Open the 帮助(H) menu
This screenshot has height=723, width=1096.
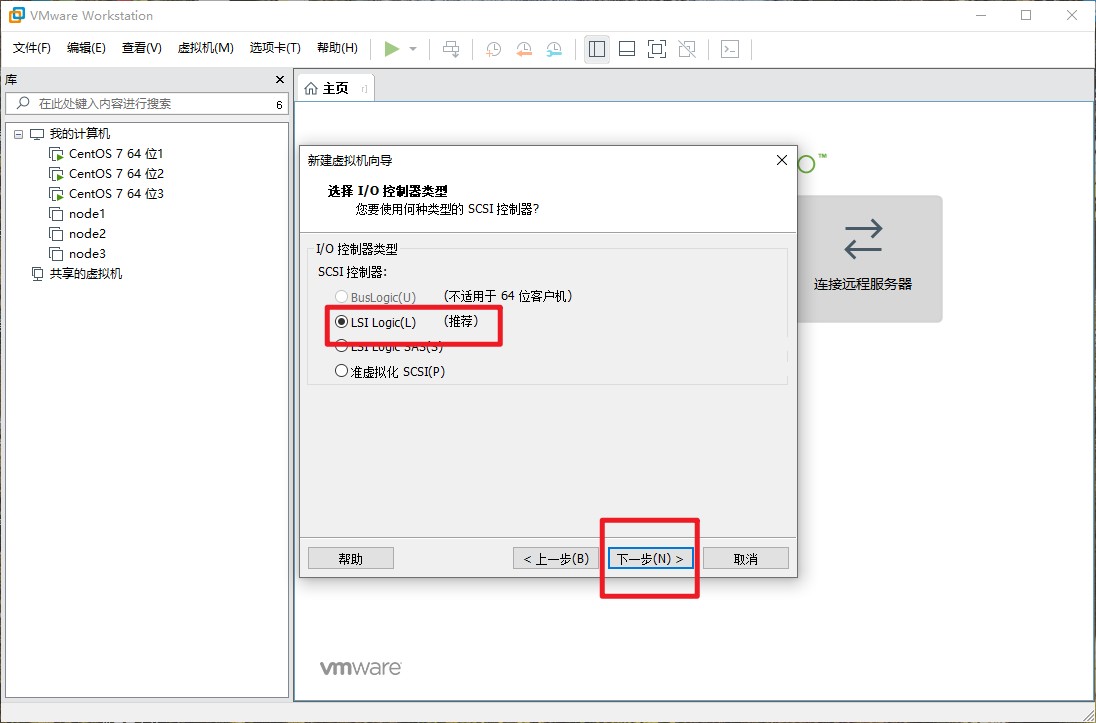tap(338, 48)
